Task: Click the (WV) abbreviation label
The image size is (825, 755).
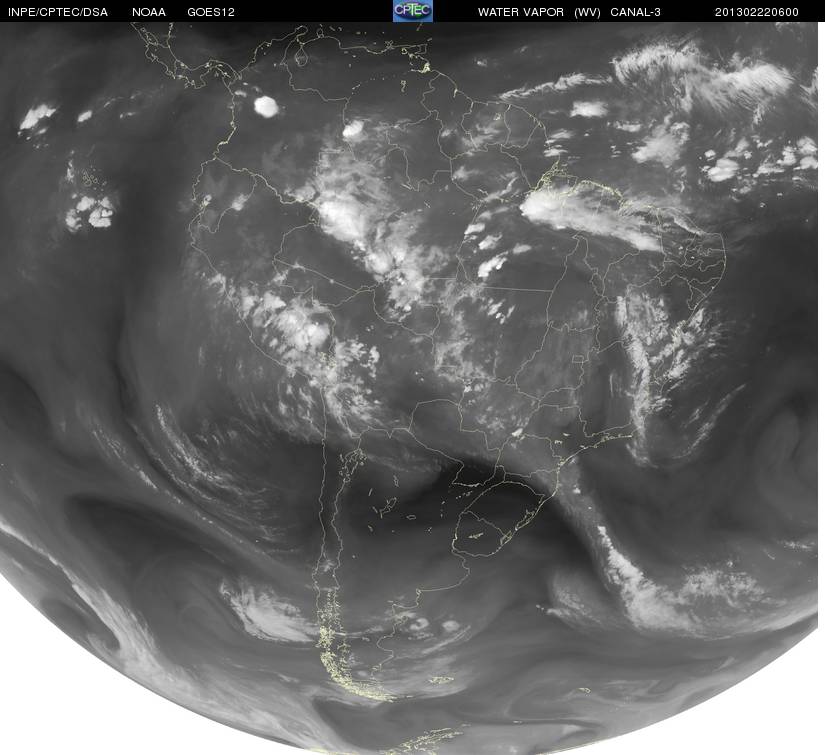Action: (587, 12)
